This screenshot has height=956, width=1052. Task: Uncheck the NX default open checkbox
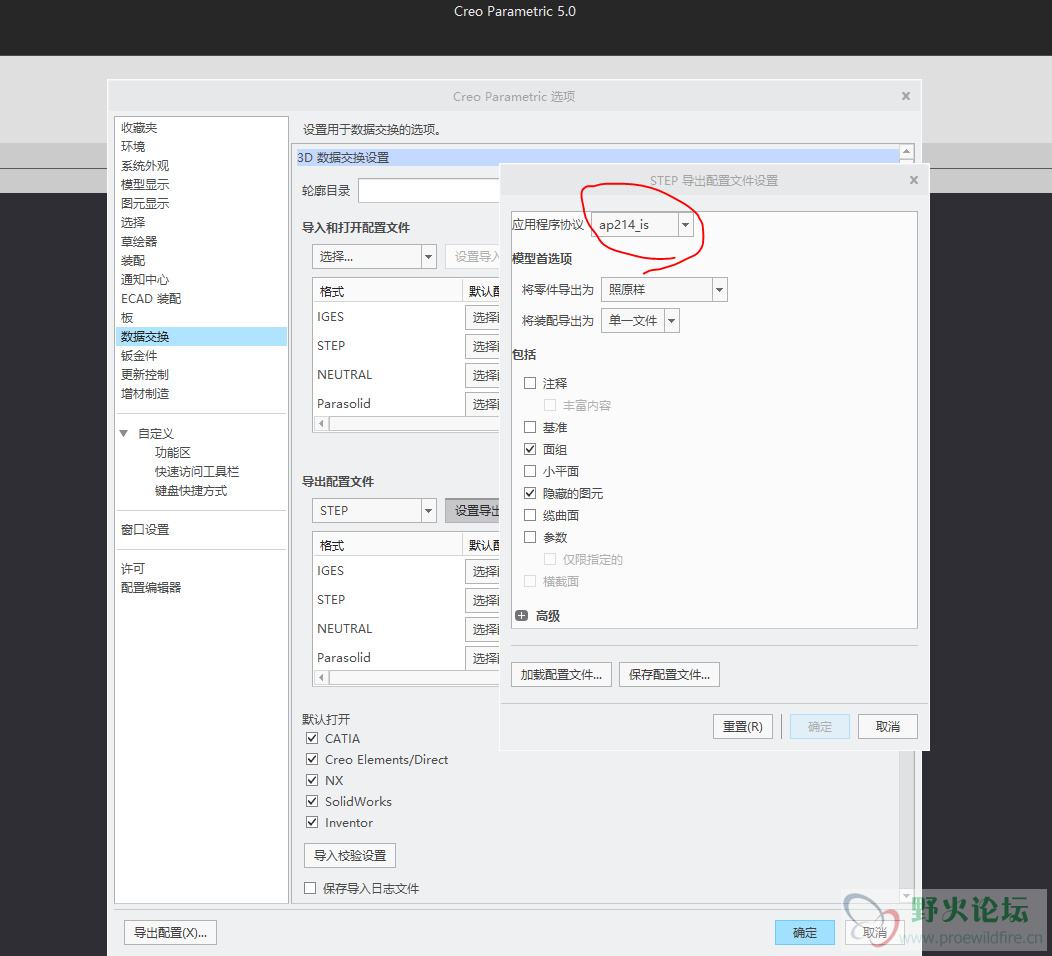[312, 780]
